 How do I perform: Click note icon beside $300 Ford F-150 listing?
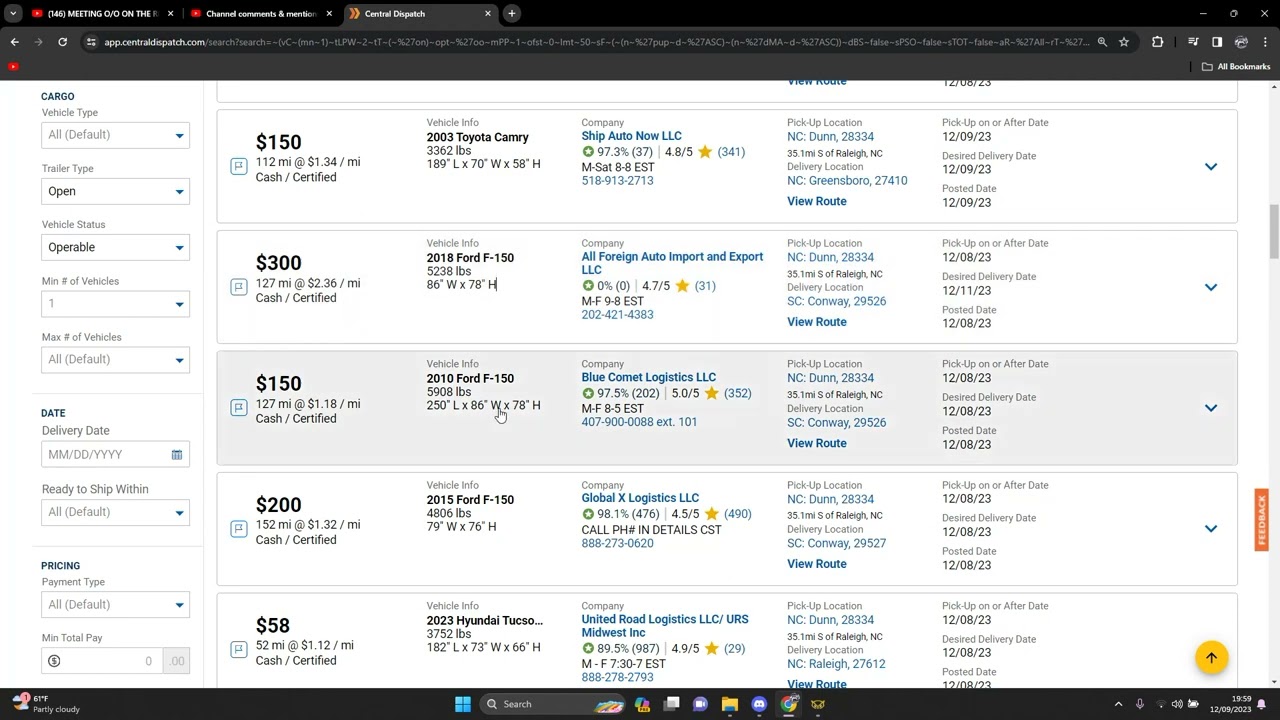coord(239,287)
